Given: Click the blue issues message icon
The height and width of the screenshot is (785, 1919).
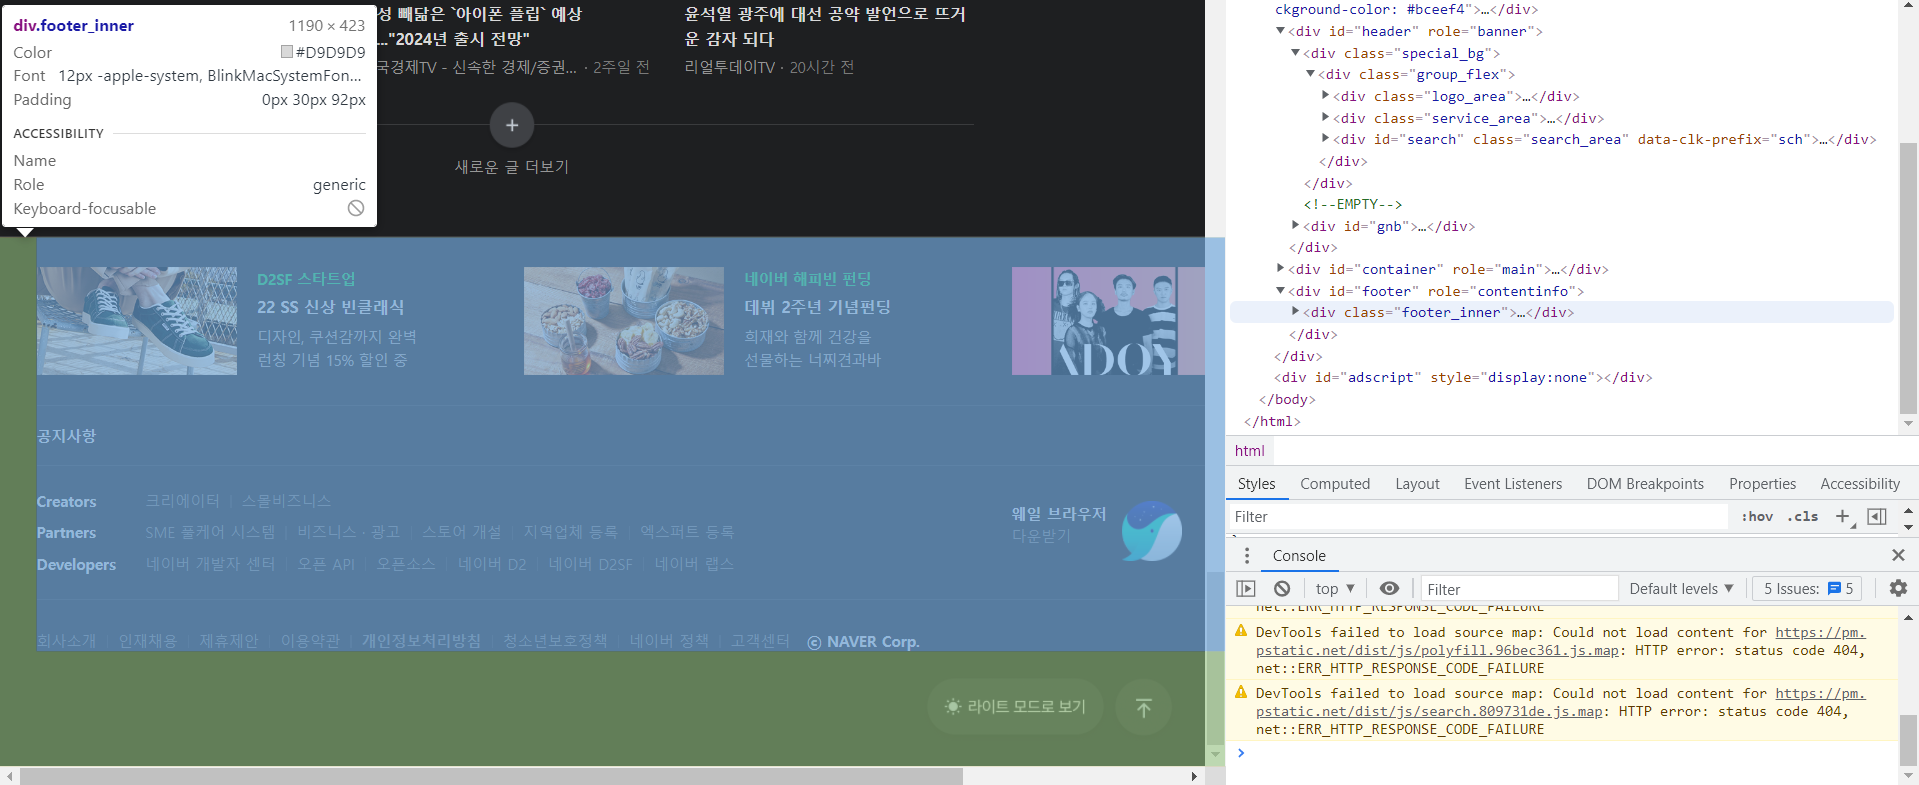Looking at the screenshot, I should [1834, 589].
